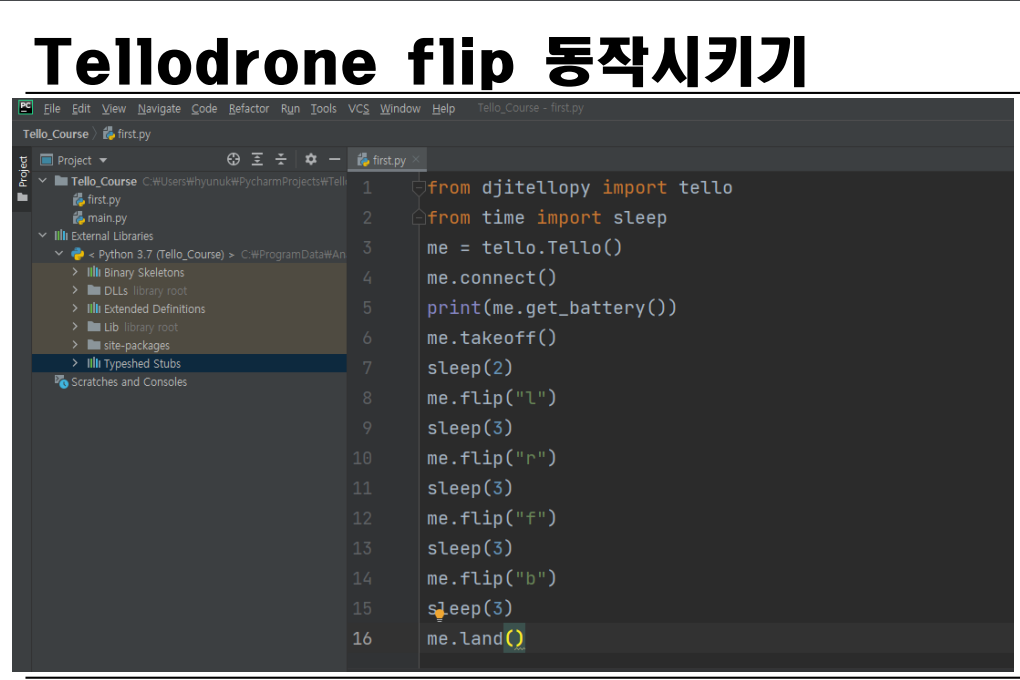
Task: Open the Edit menu
Action: (x=81, y=109)
